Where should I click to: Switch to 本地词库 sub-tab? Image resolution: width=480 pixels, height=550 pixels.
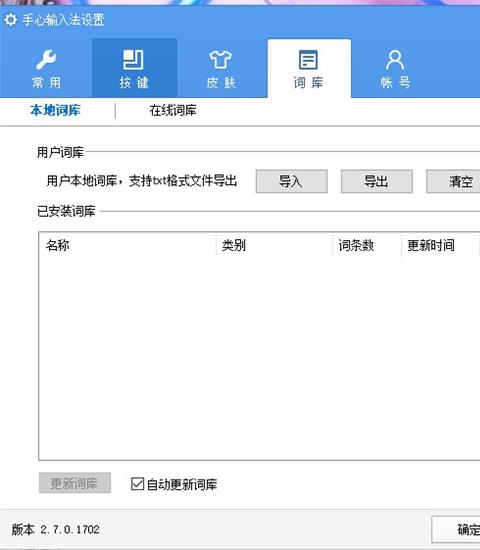click(x=55, y=110)
